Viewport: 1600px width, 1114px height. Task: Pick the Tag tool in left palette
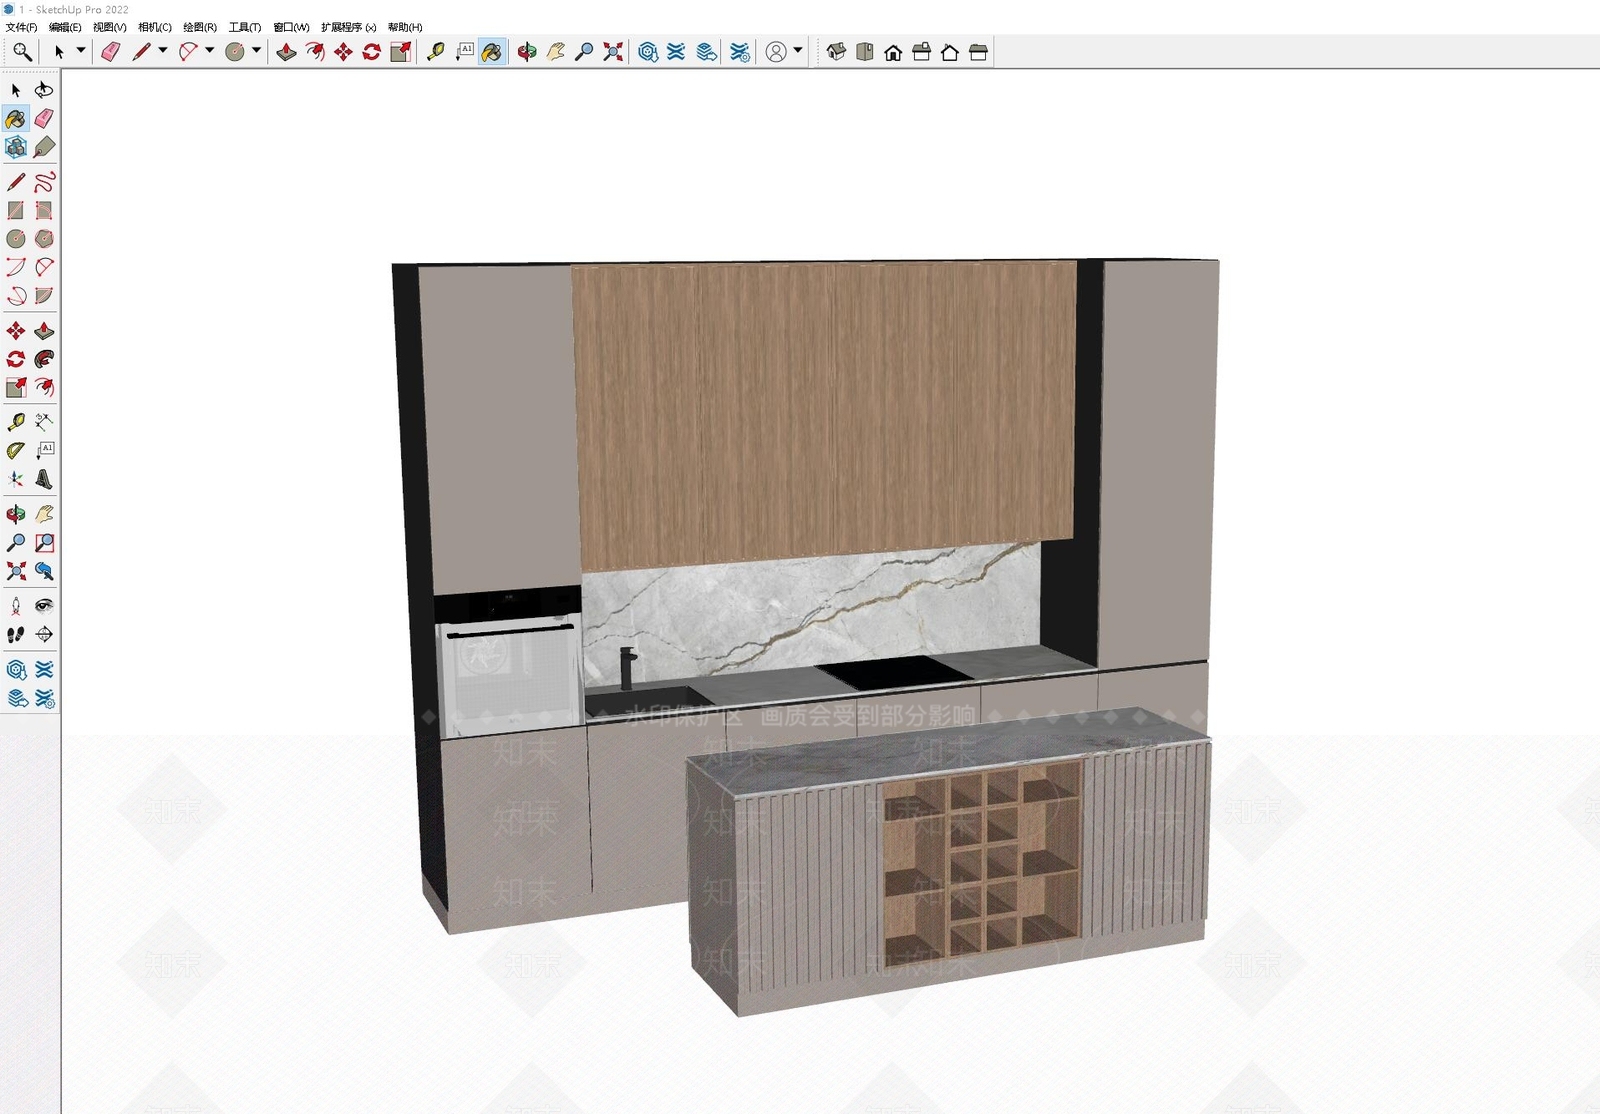point(43,147)
